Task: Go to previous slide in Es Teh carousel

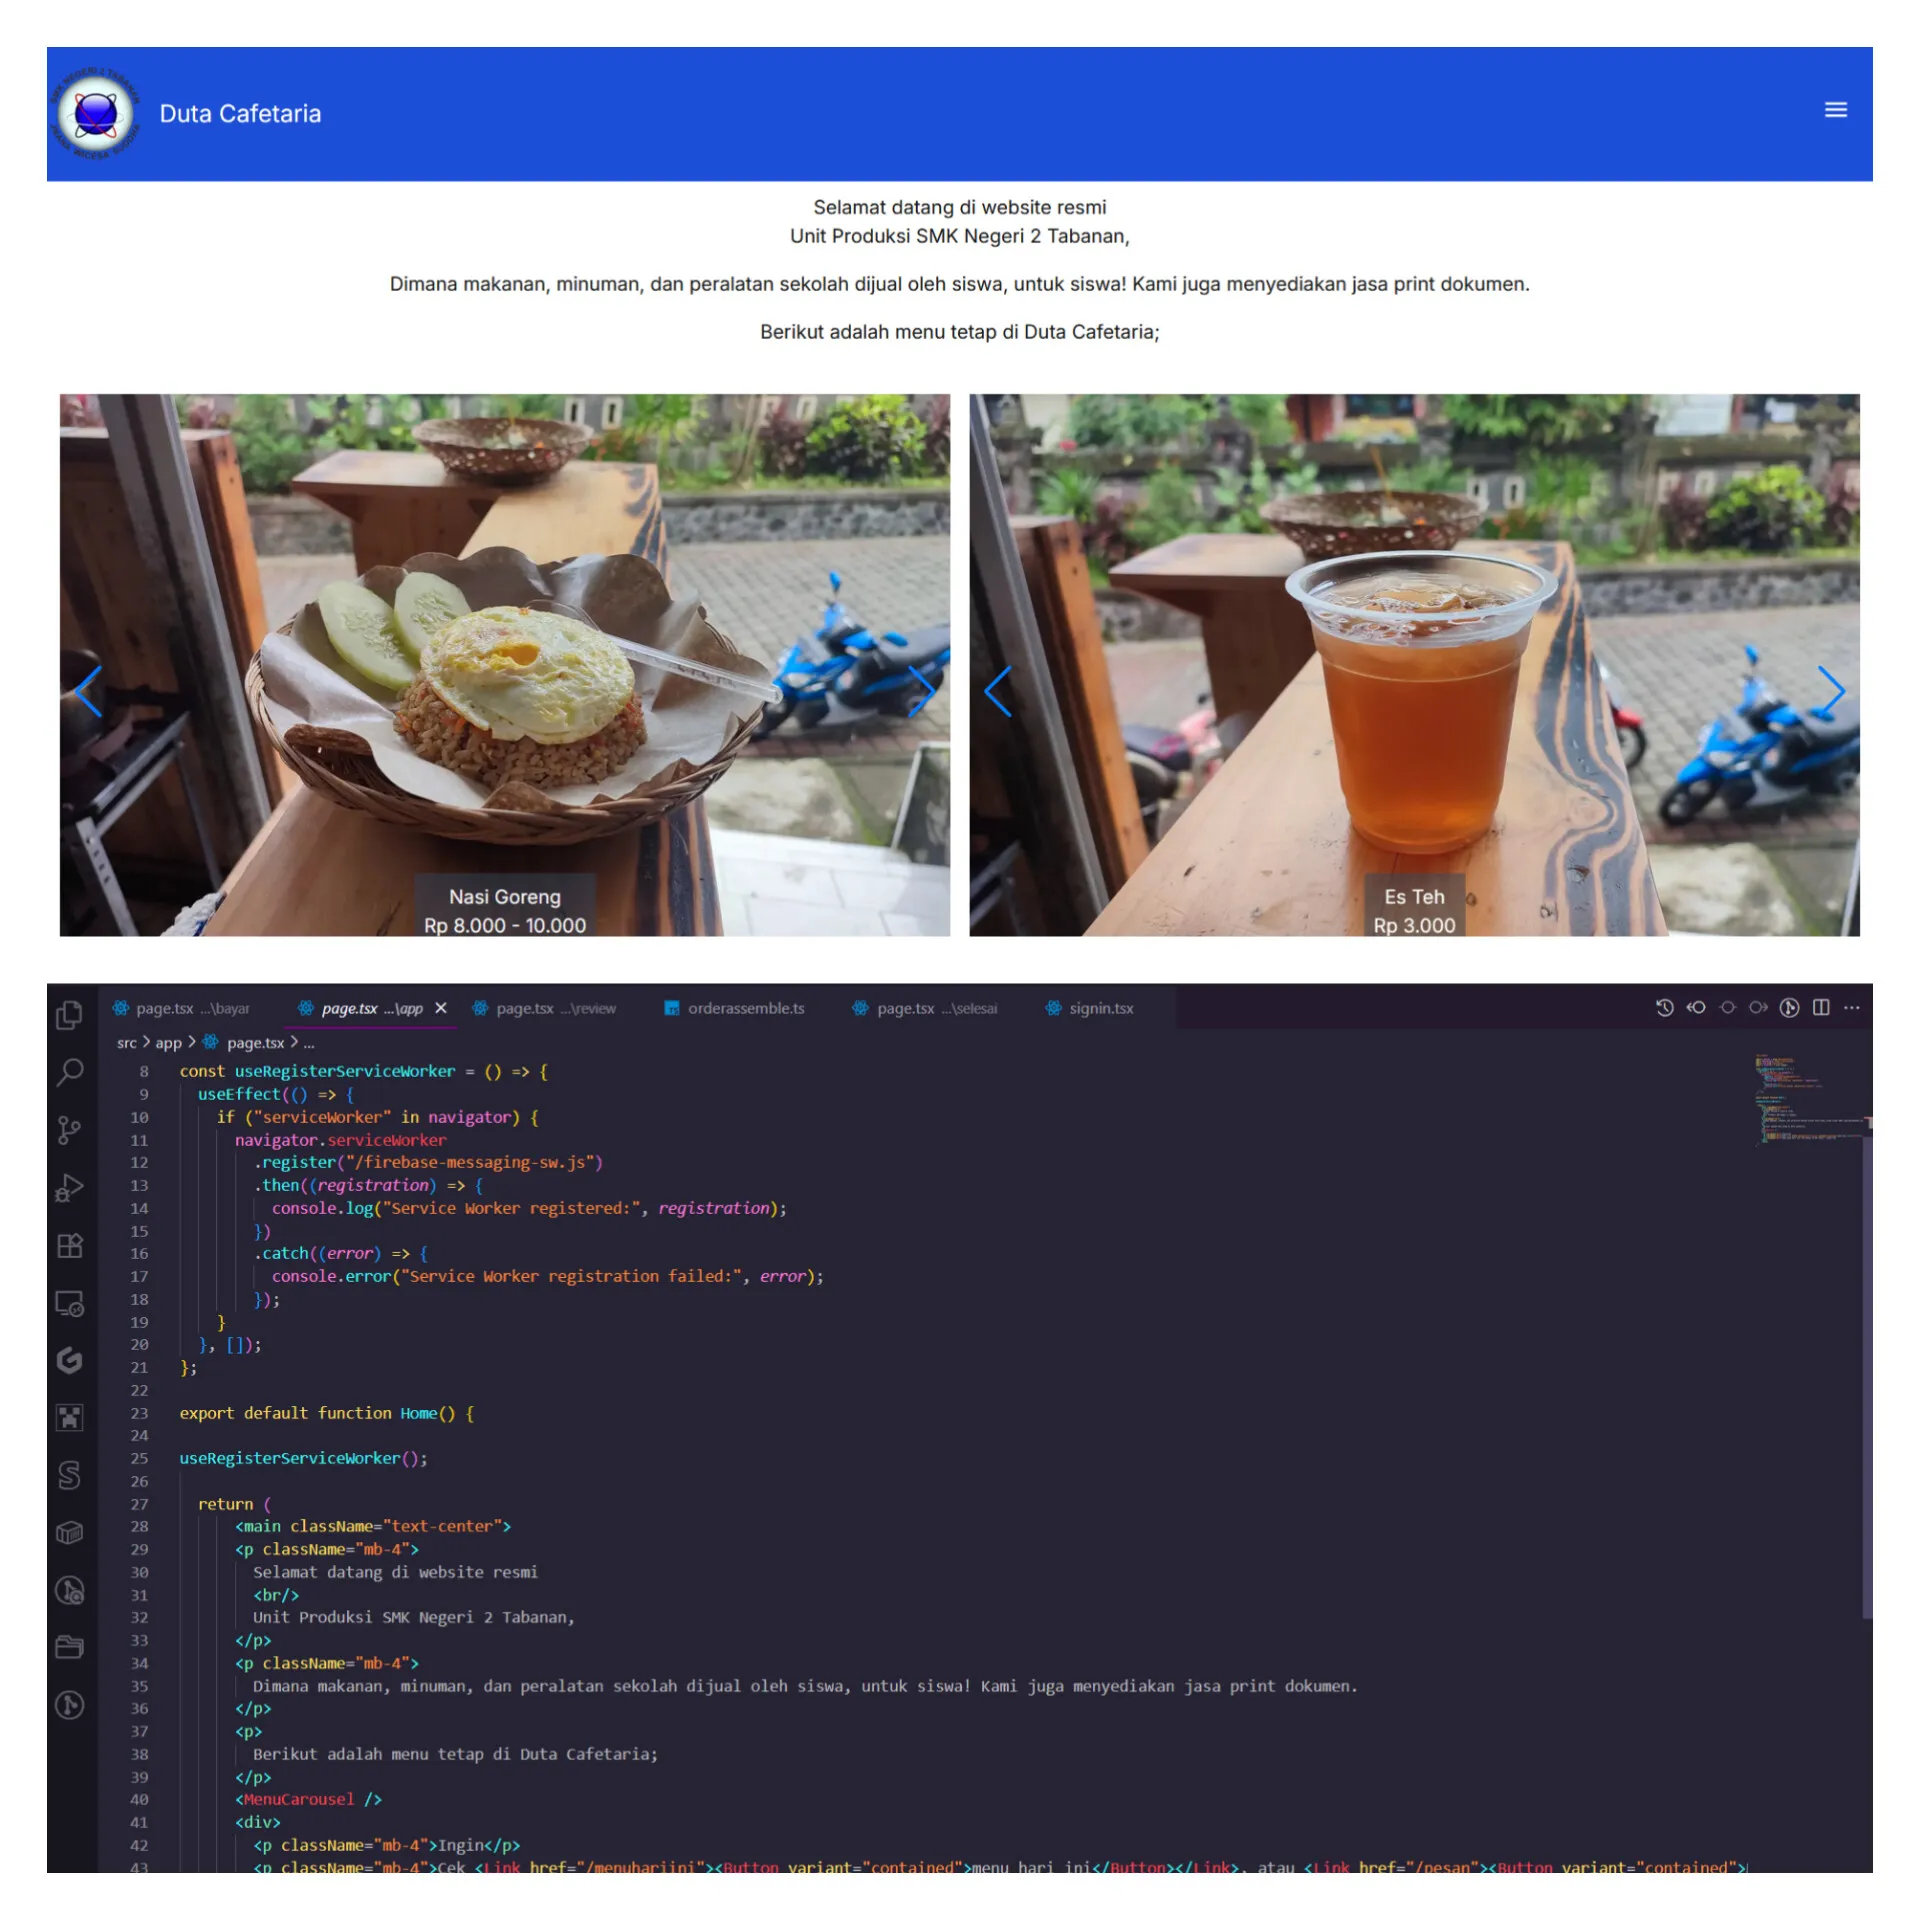Action: pos(998,691)
